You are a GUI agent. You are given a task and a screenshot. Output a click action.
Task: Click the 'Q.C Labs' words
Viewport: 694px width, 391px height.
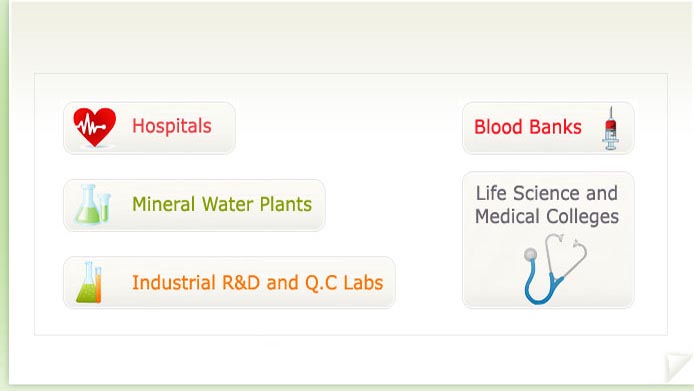[344, 283]
